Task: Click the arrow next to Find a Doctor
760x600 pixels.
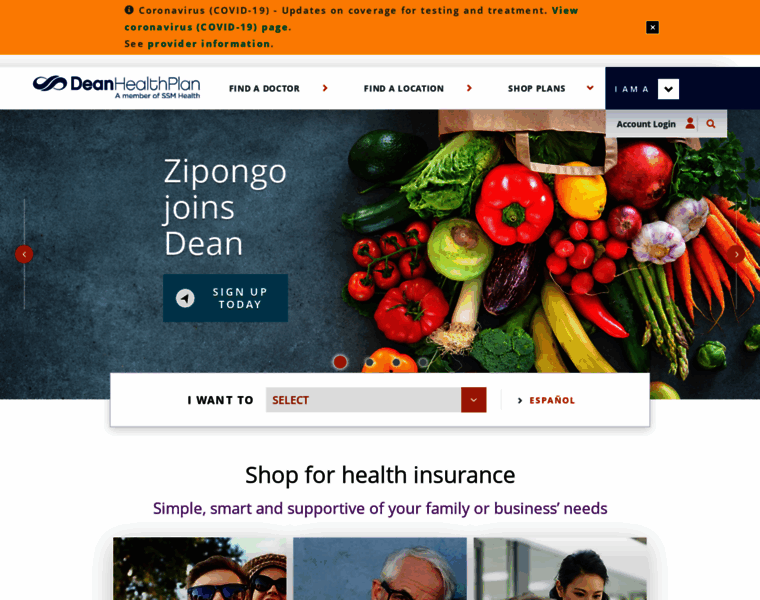Action: [x=325, y=88]
